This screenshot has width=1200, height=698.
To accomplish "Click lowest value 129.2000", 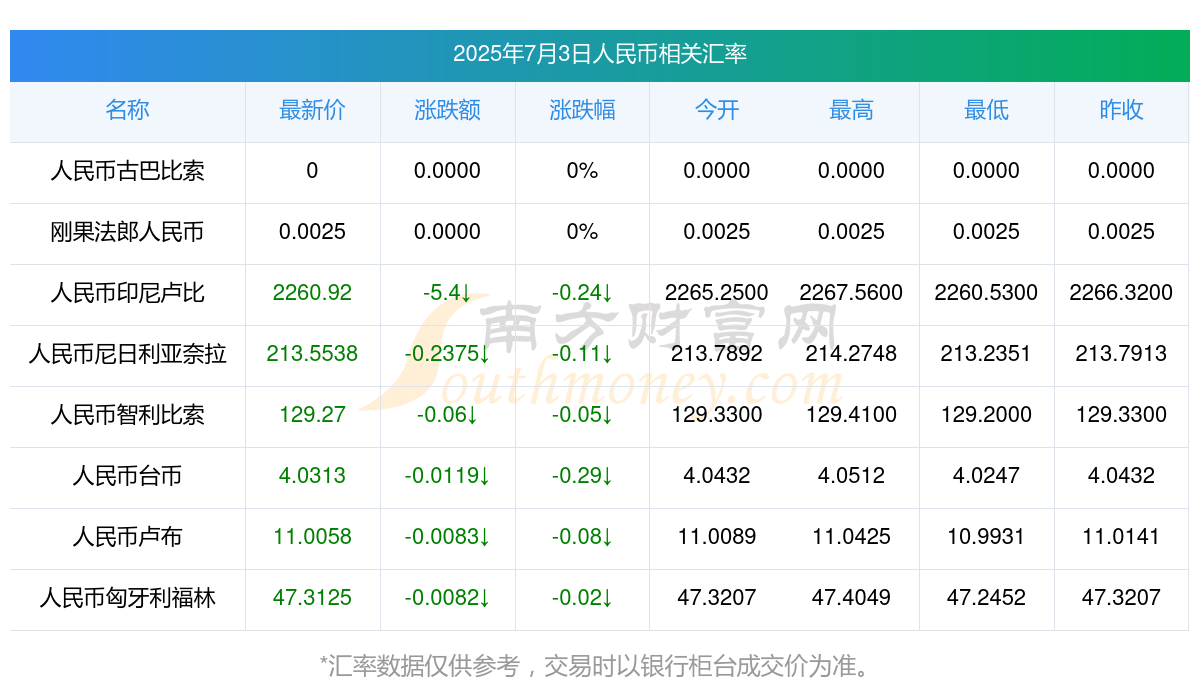I will point(986,415).
